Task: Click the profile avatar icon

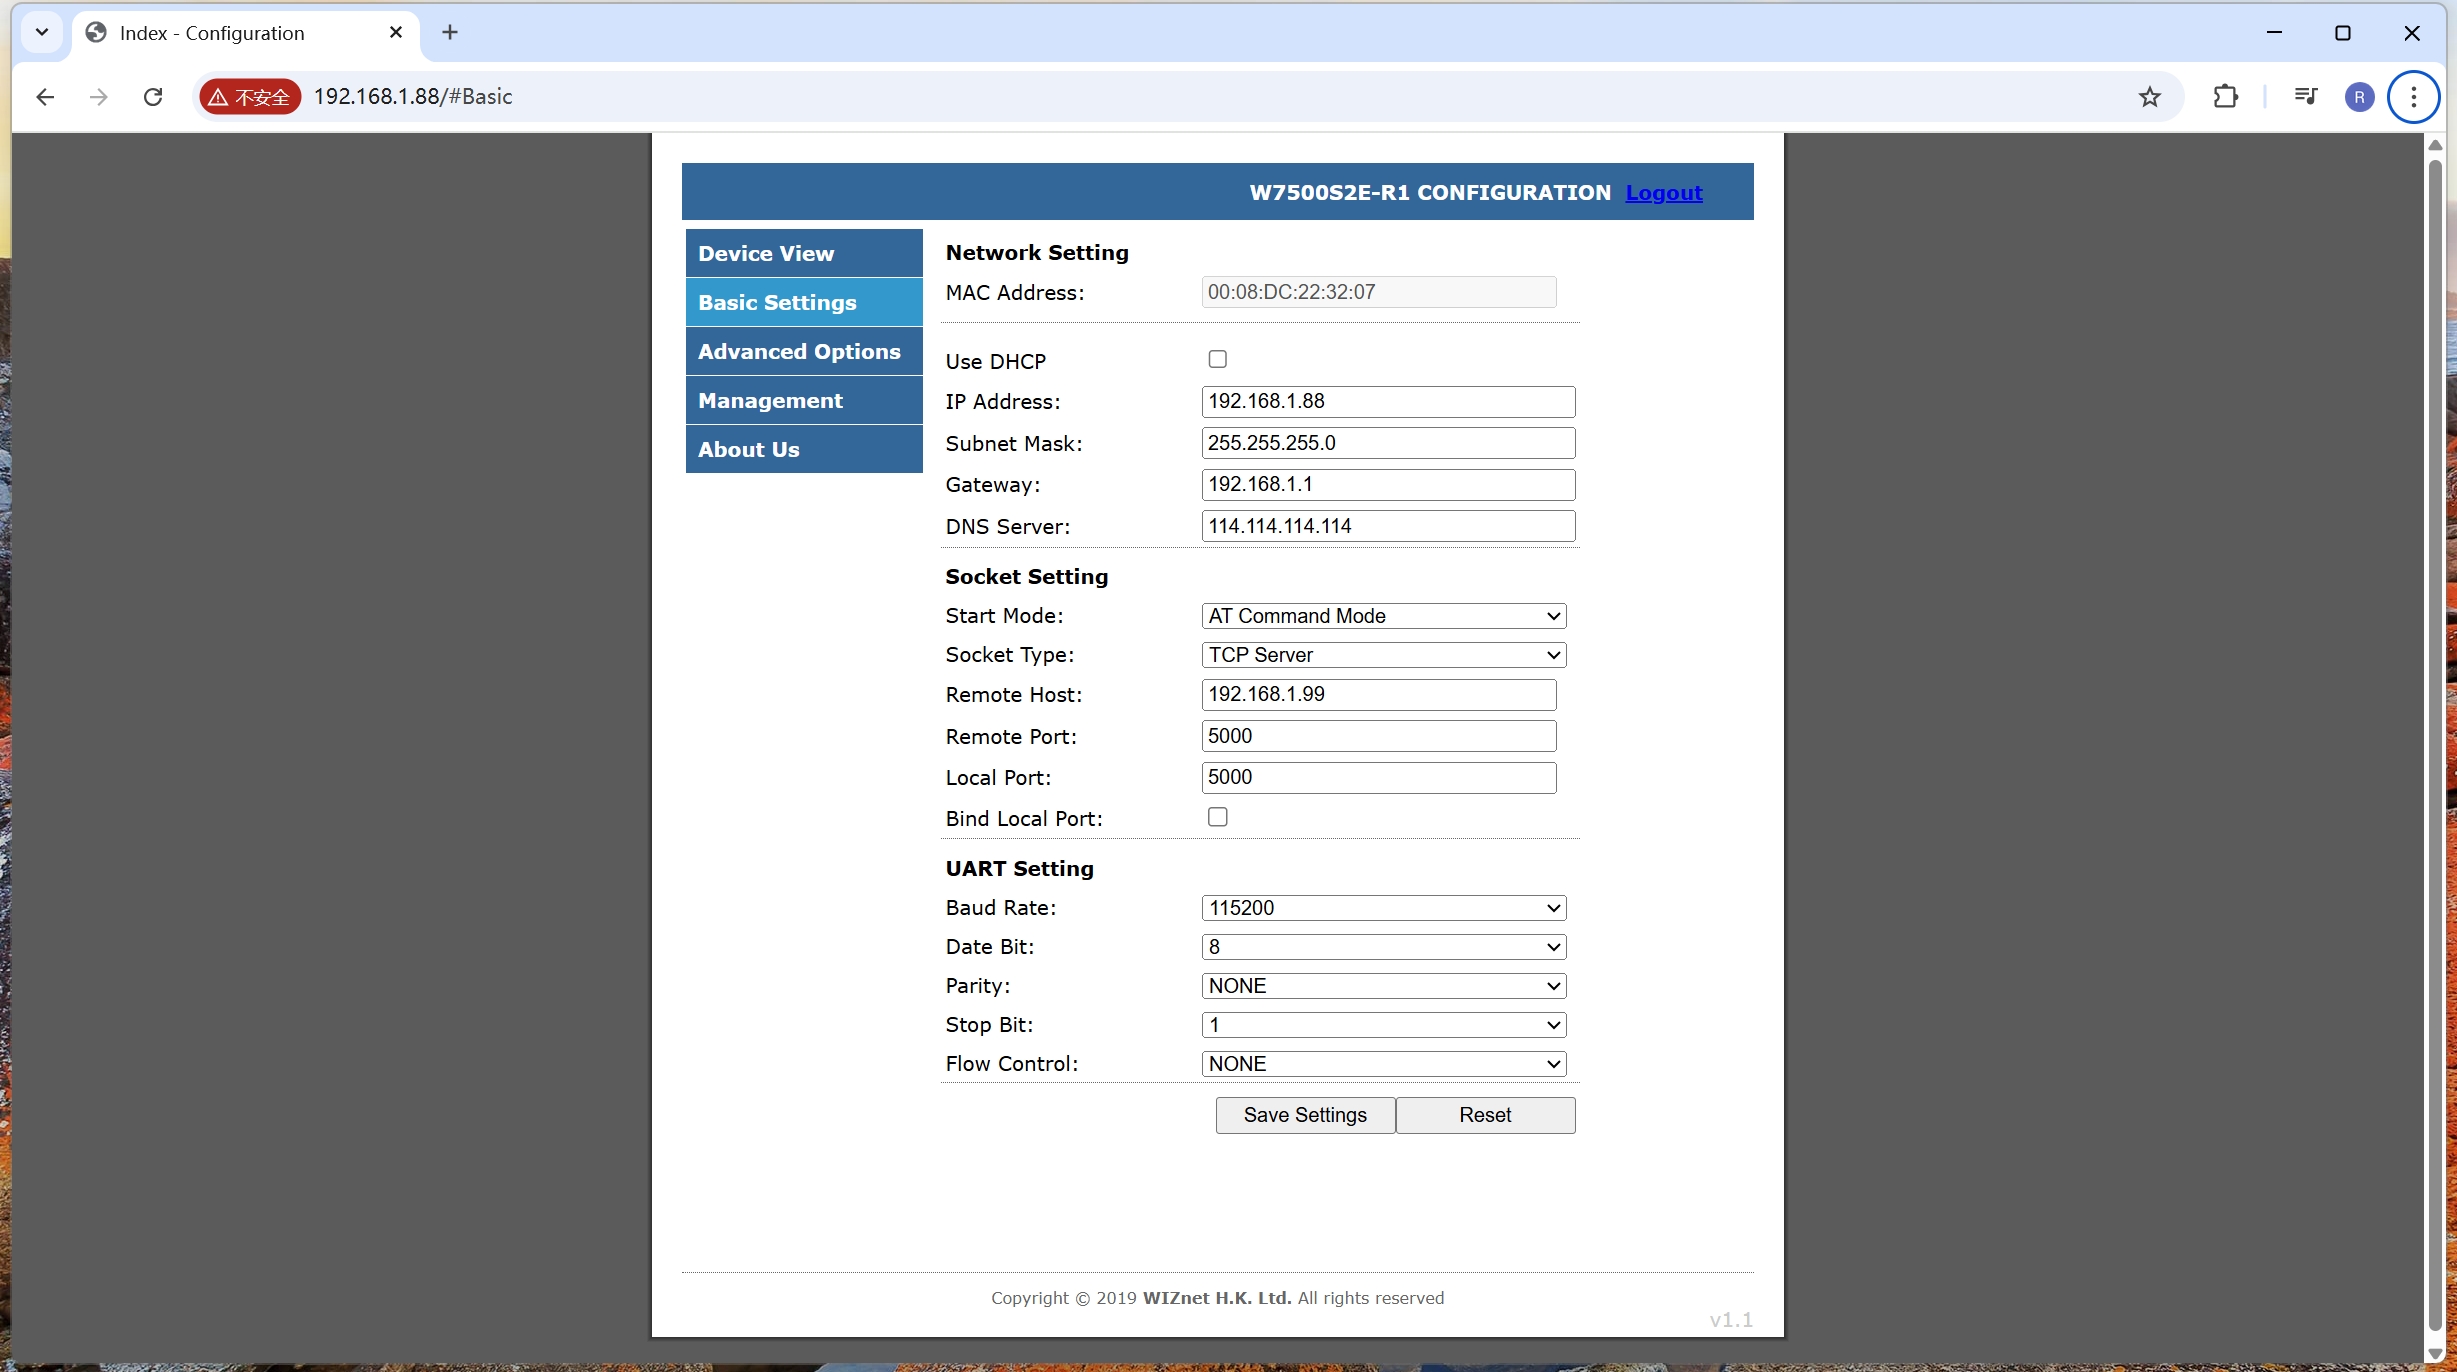Action: [2359, 97]
